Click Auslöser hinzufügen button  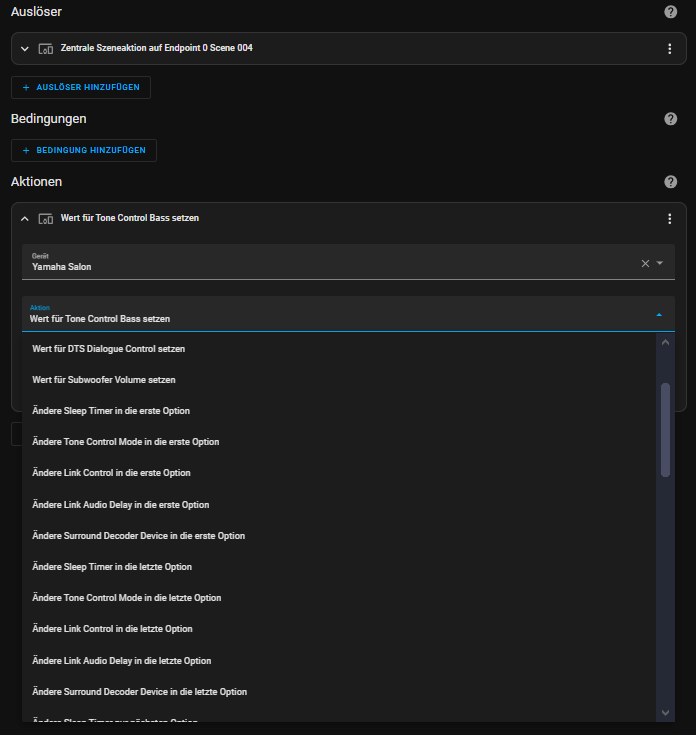tap(81, 87)
